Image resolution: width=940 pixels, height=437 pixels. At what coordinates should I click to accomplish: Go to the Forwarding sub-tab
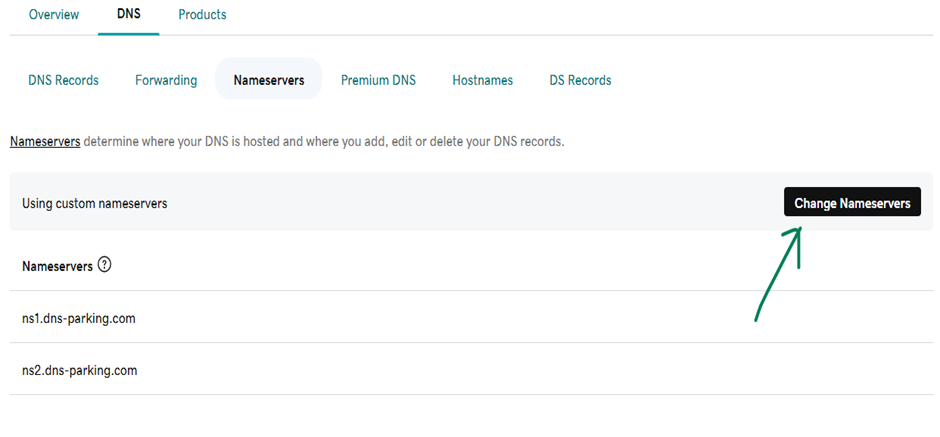[x=166, y=80]
